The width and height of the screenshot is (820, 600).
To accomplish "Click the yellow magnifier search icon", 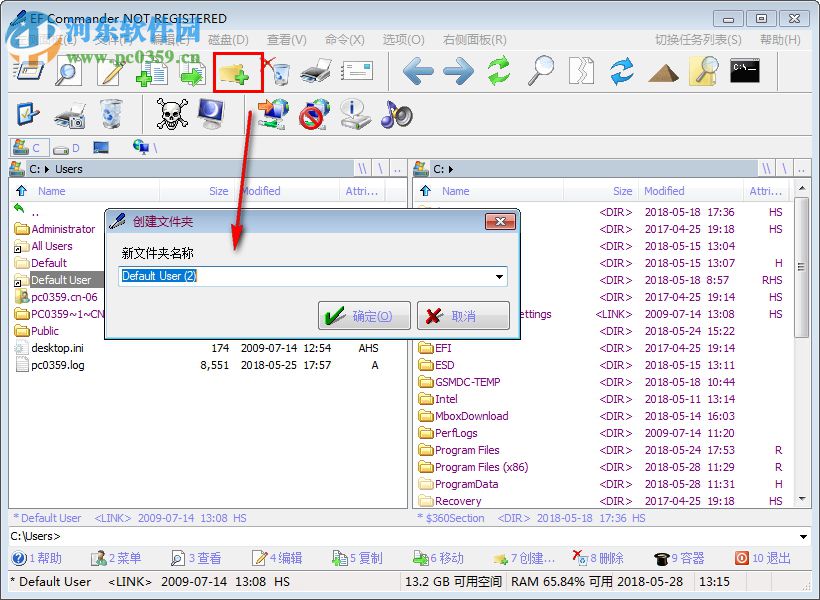I will 703,71.
